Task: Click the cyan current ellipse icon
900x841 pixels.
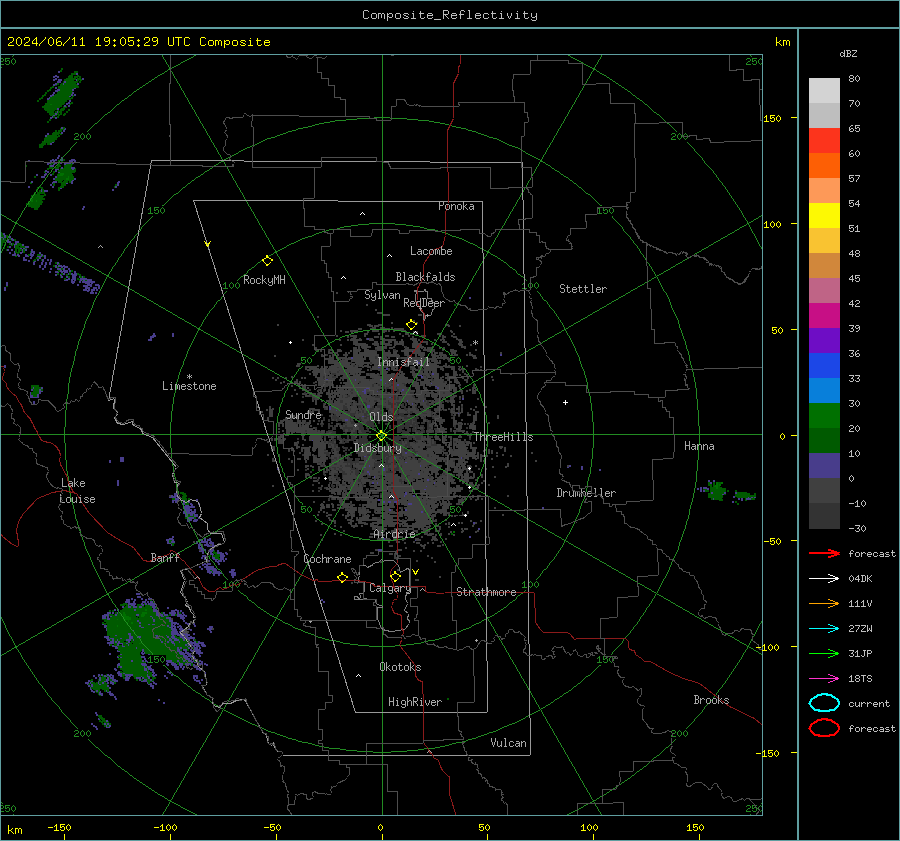Action: pyautogui.click(x=824, y=703)
